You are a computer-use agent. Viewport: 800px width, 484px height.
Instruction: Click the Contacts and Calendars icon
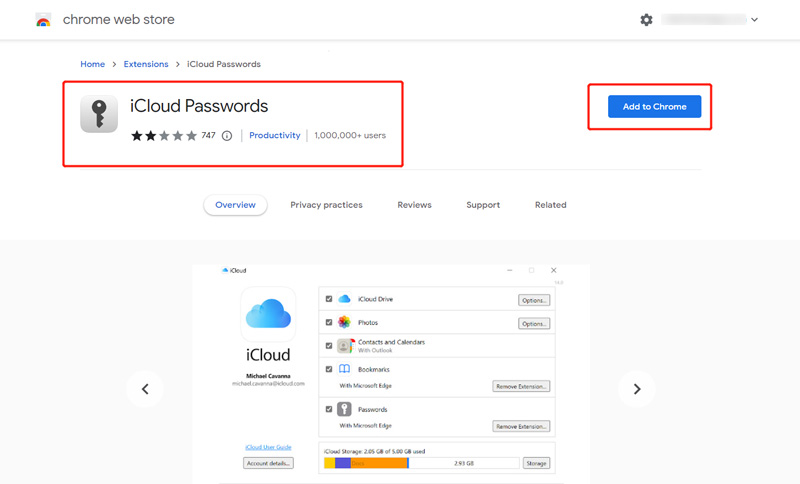click(345, 346)
